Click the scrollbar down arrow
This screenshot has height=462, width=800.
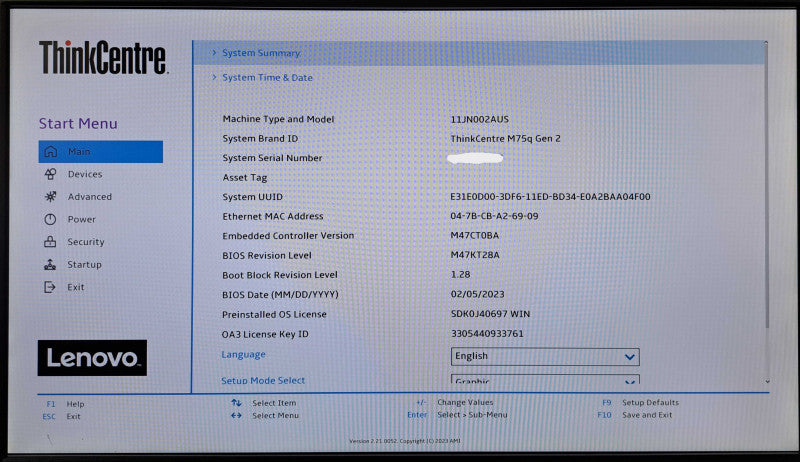pyautogui.click(x=767, y=381)
